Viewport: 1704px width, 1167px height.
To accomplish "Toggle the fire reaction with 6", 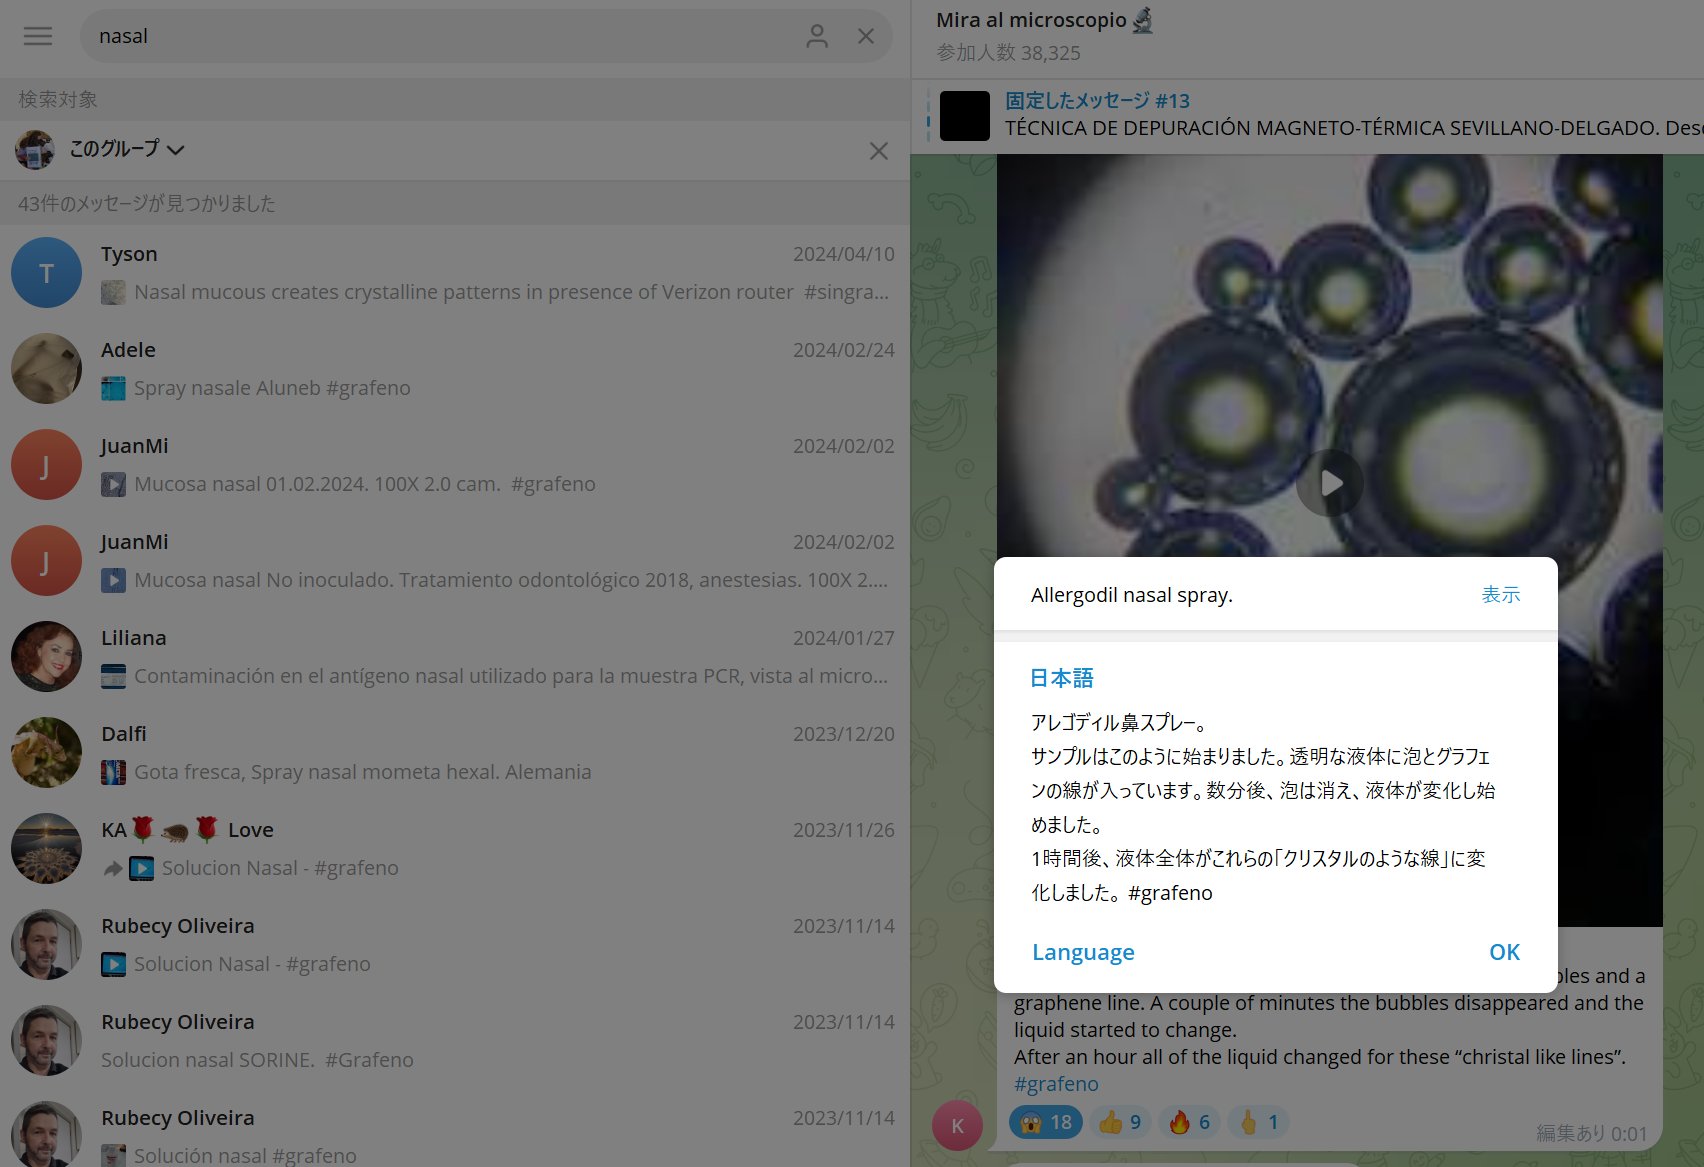I will point(1190,1122).
